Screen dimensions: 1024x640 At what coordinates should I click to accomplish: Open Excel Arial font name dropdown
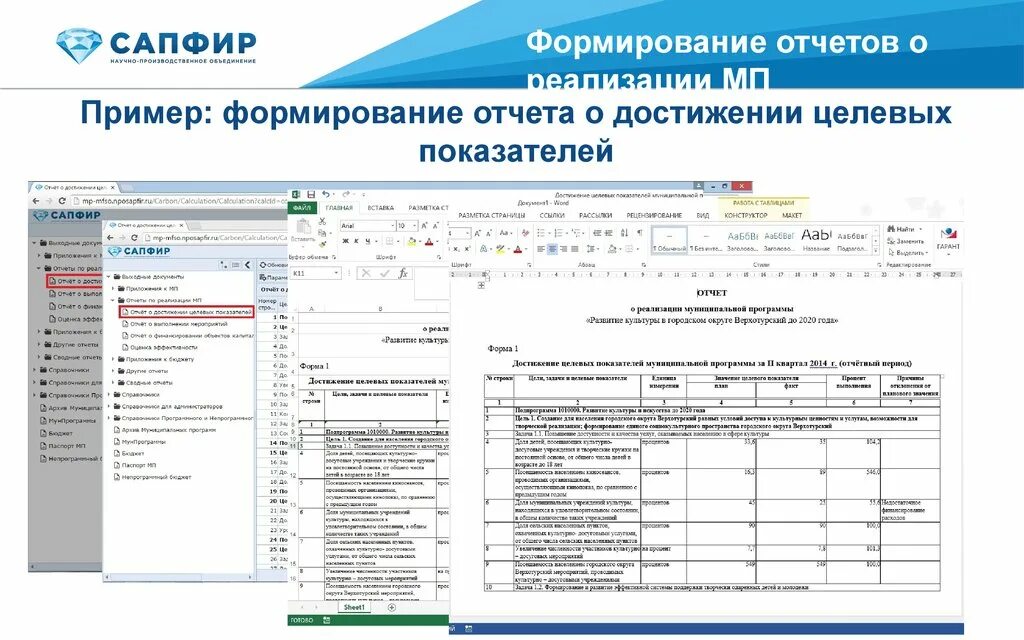click(392, 226)
